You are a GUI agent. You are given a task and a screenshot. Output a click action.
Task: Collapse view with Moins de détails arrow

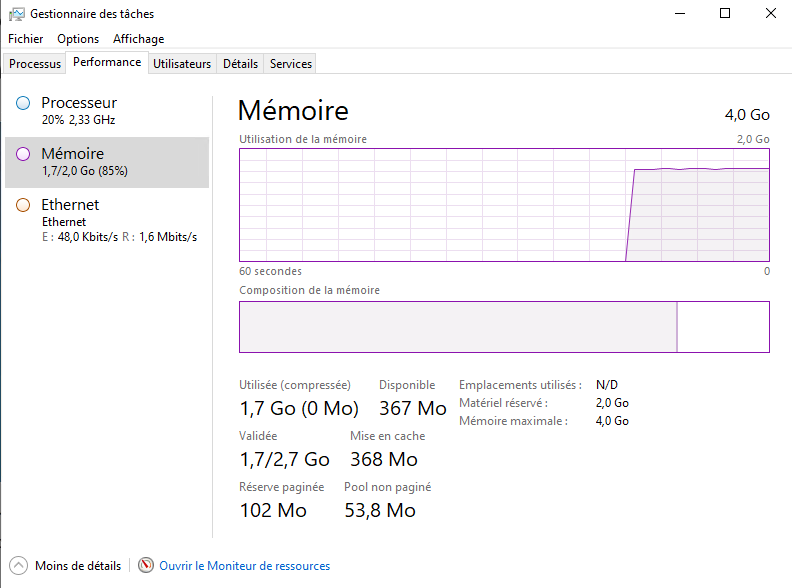[18, 566]
